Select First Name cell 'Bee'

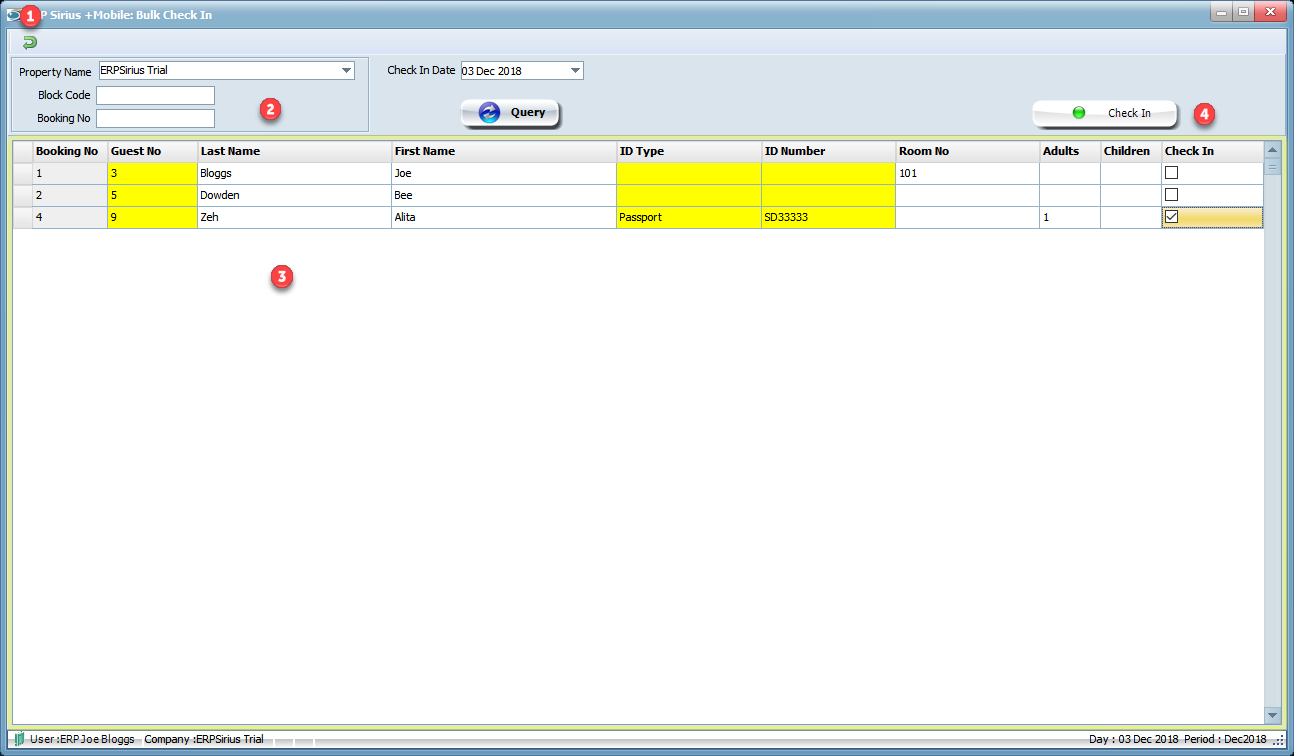click(x=504, y=195)
